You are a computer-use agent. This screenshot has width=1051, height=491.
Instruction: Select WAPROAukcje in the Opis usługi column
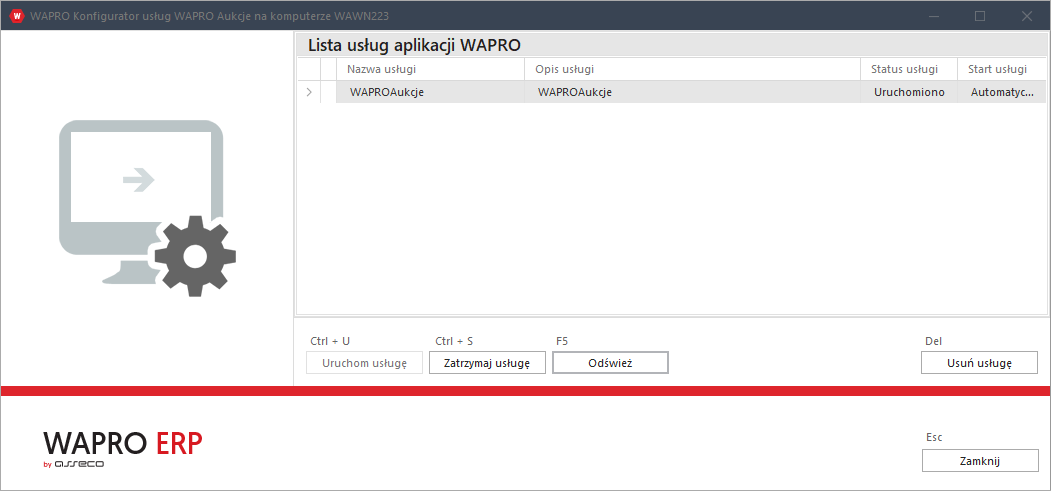point(692,92)
